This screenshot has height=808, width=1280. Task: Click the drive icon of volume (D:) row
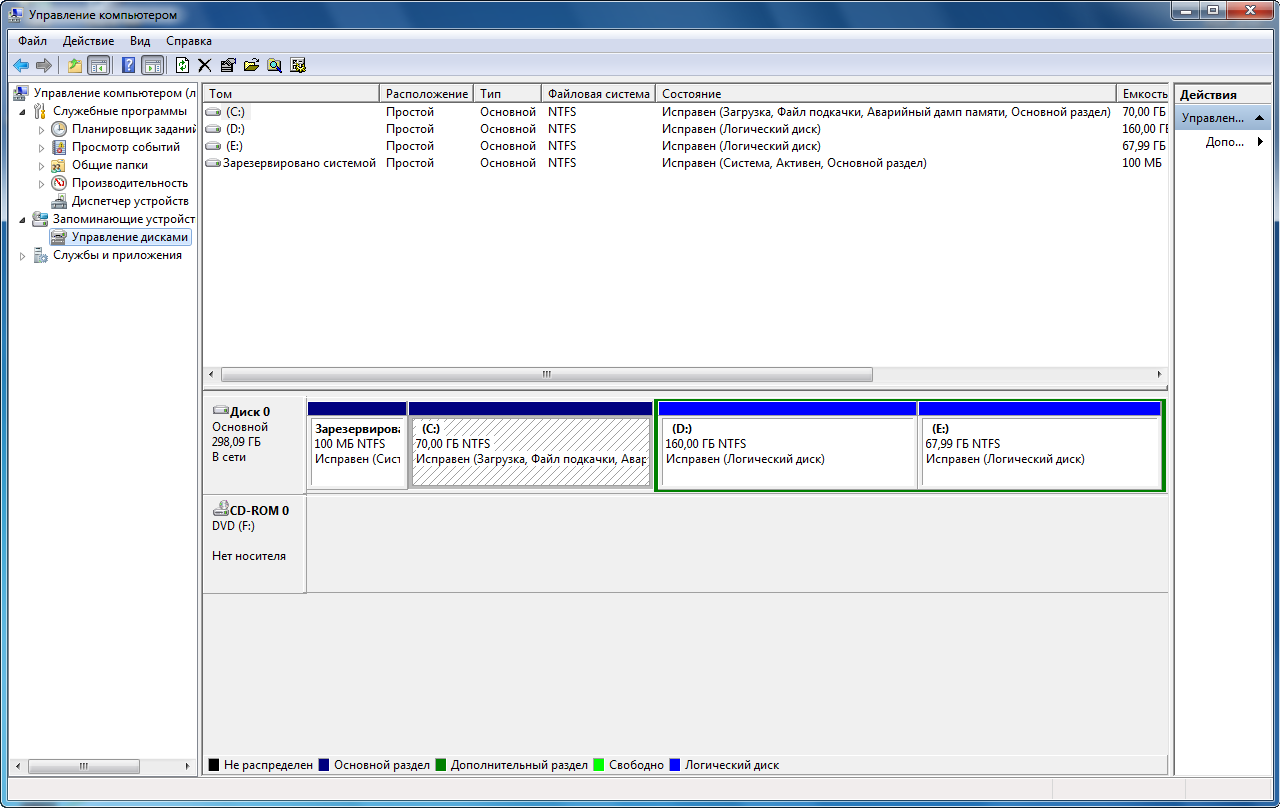pyautogui.click(x=213, y=129)
